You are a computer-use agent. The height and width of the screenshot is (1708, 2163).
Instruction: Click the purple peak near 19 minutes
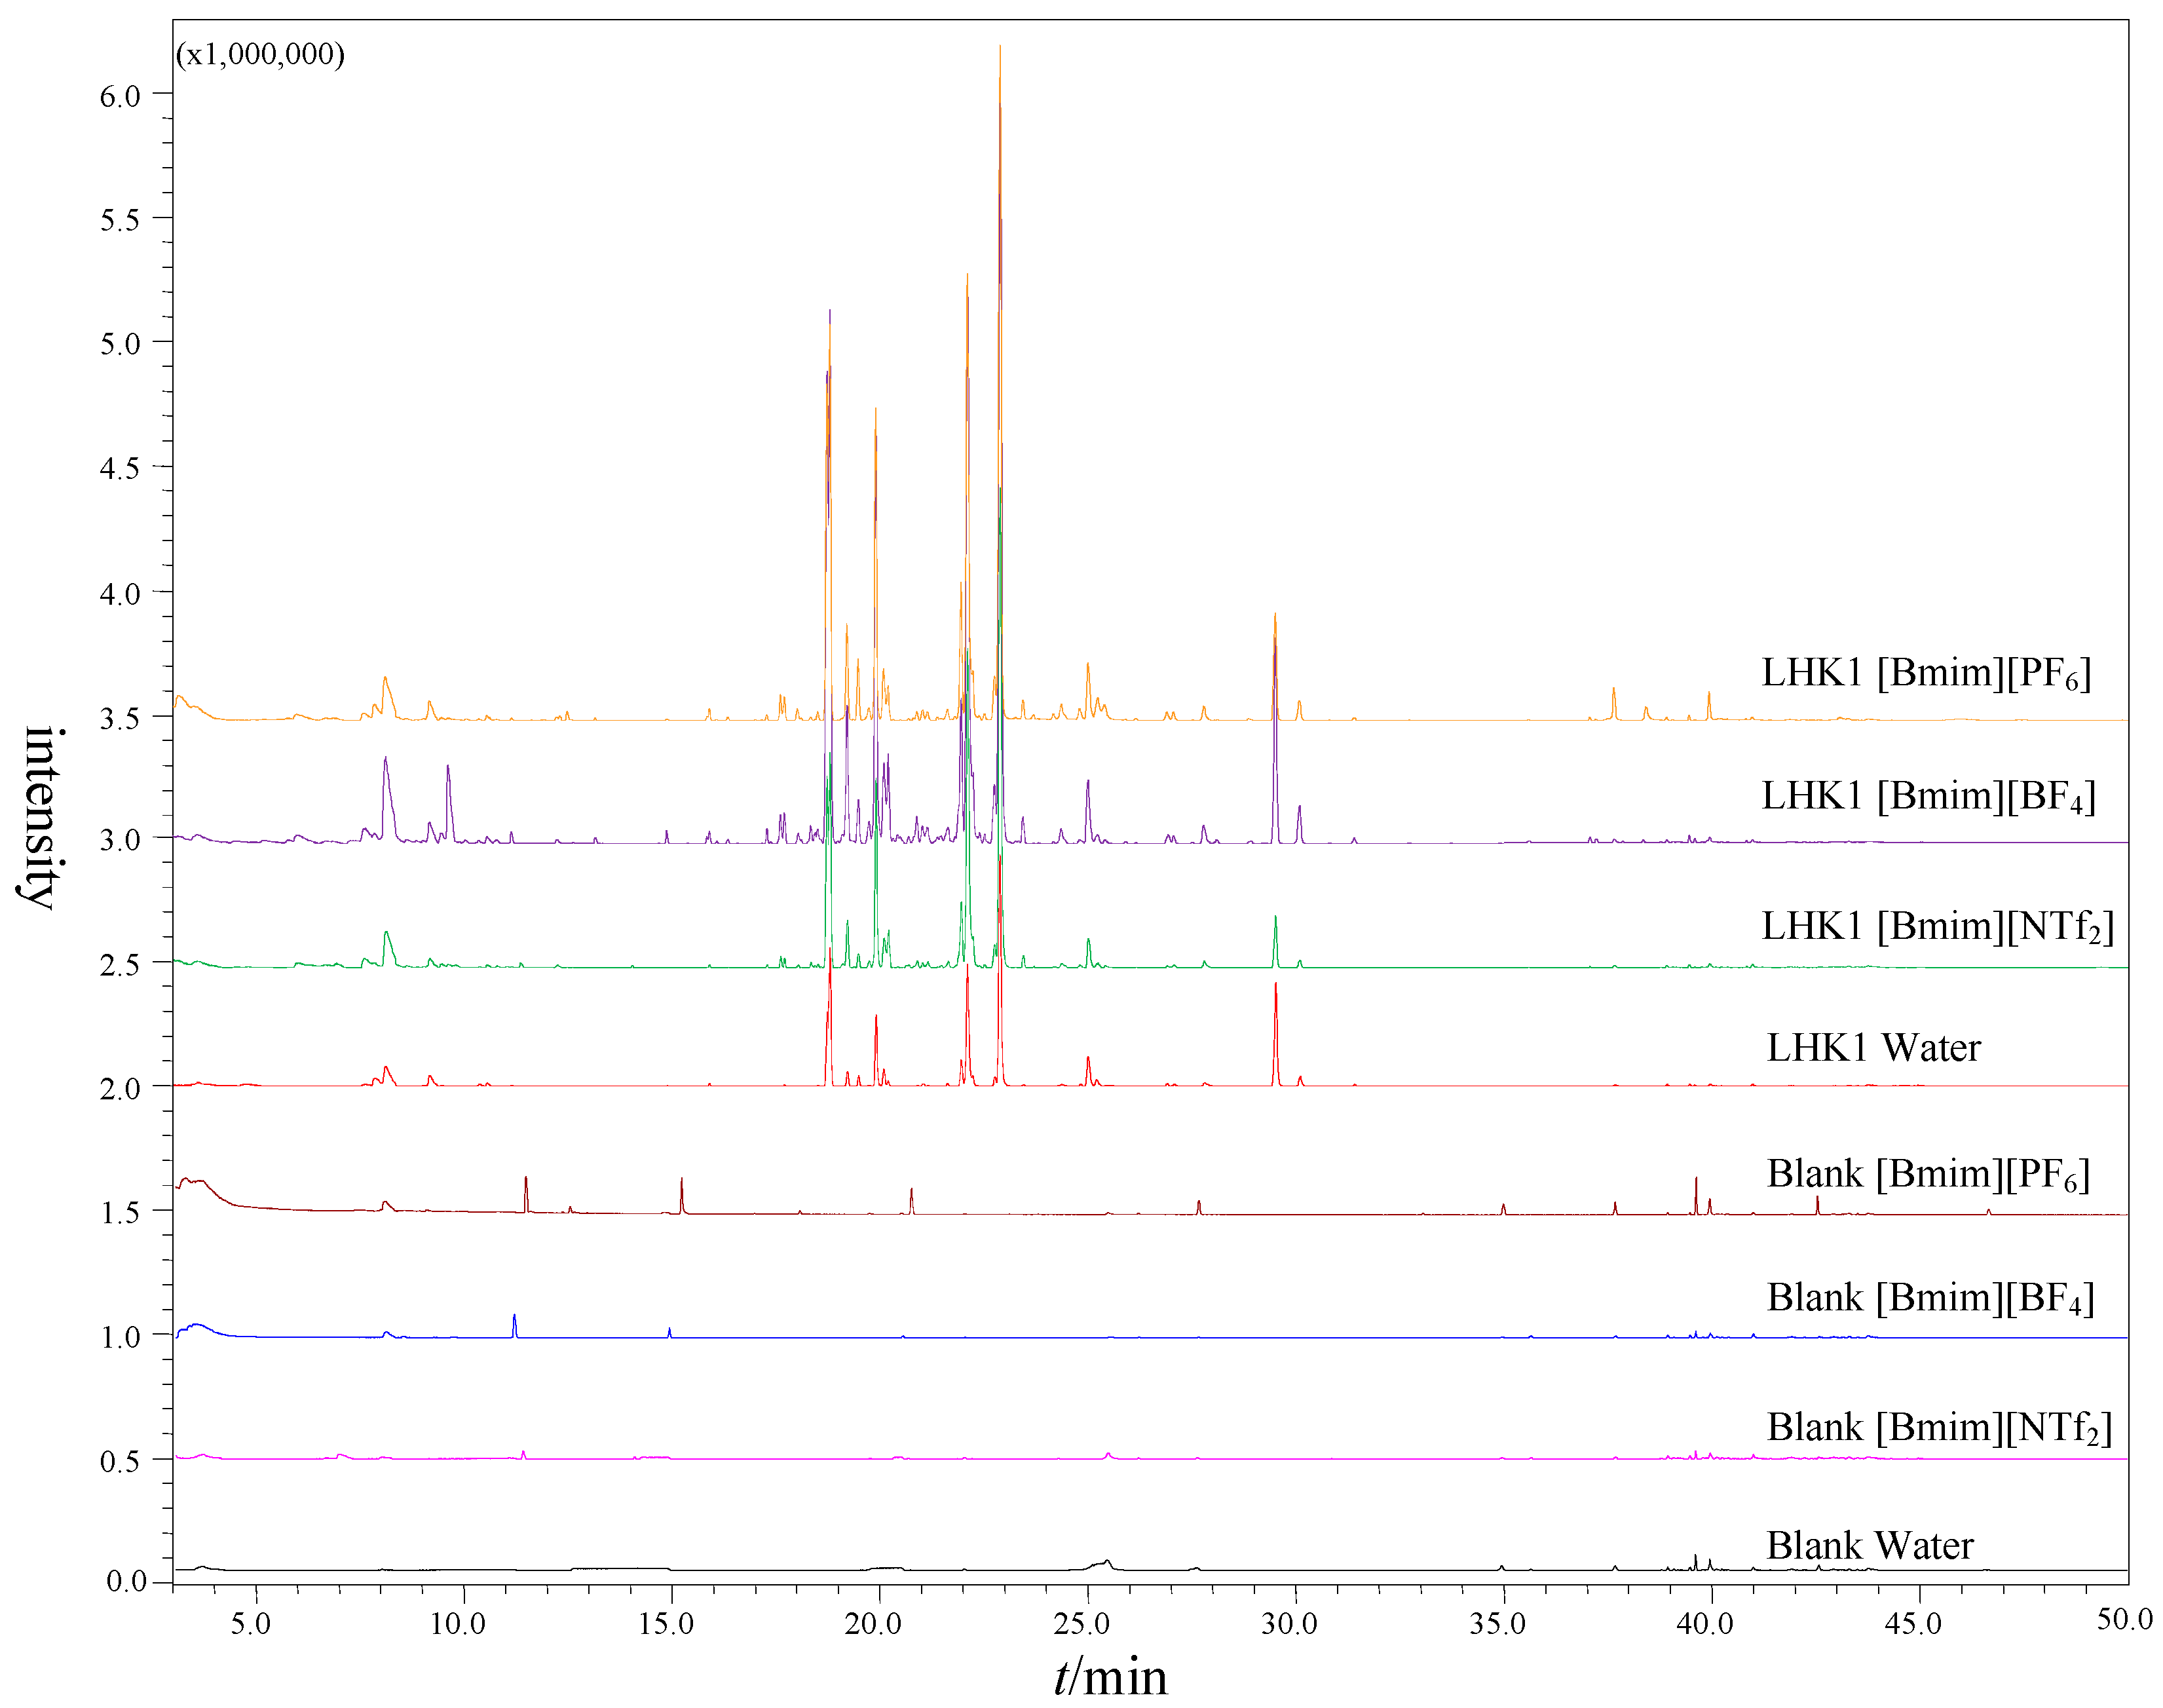[828, 320]
